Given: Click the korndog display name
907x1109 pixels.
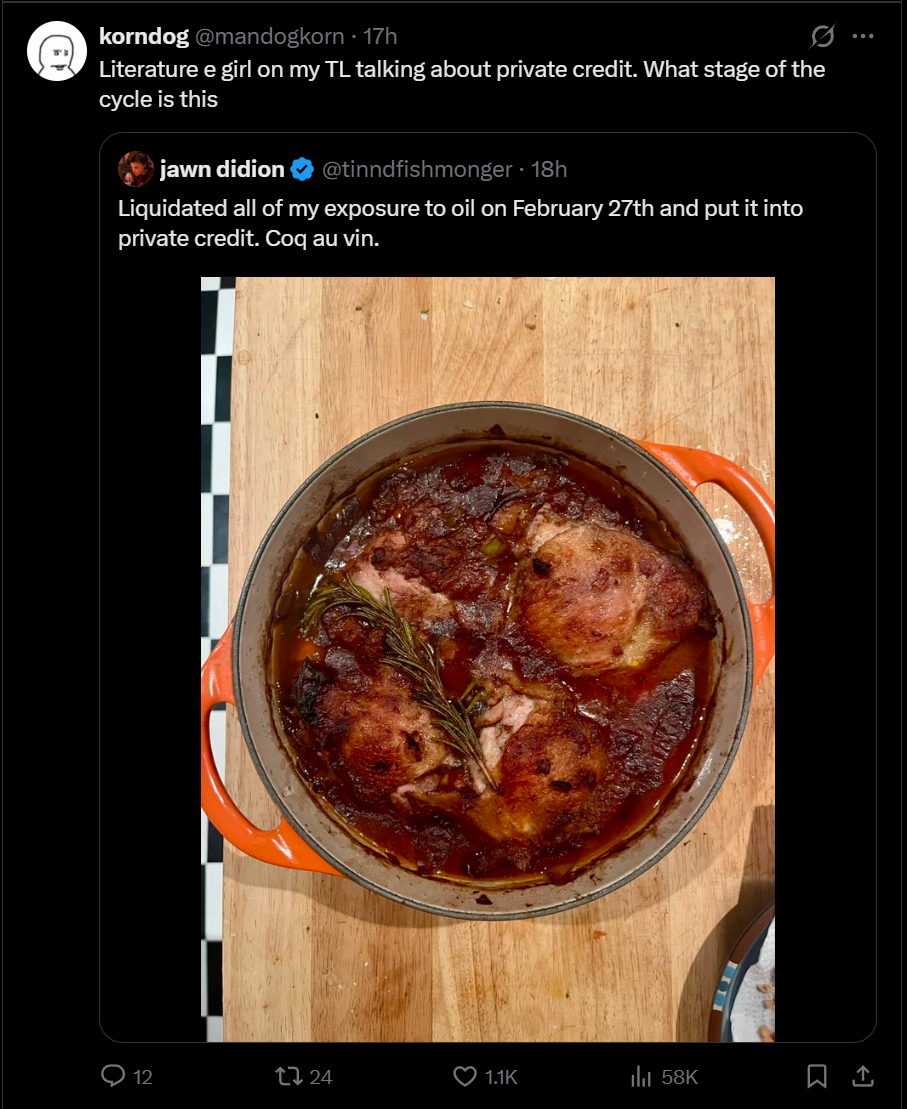Looking at the screenshot, I should 143,37.
